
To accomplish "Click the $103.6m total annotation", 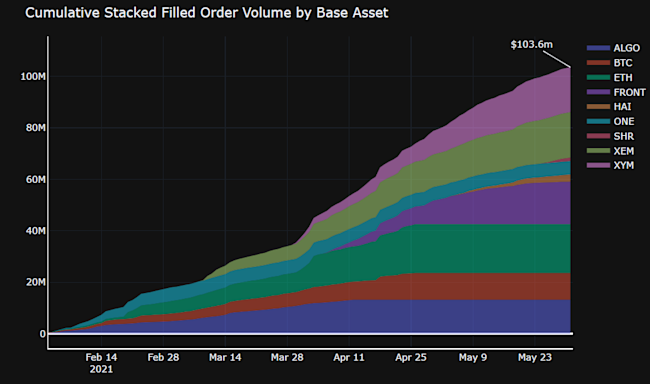I will pos(531,44).
